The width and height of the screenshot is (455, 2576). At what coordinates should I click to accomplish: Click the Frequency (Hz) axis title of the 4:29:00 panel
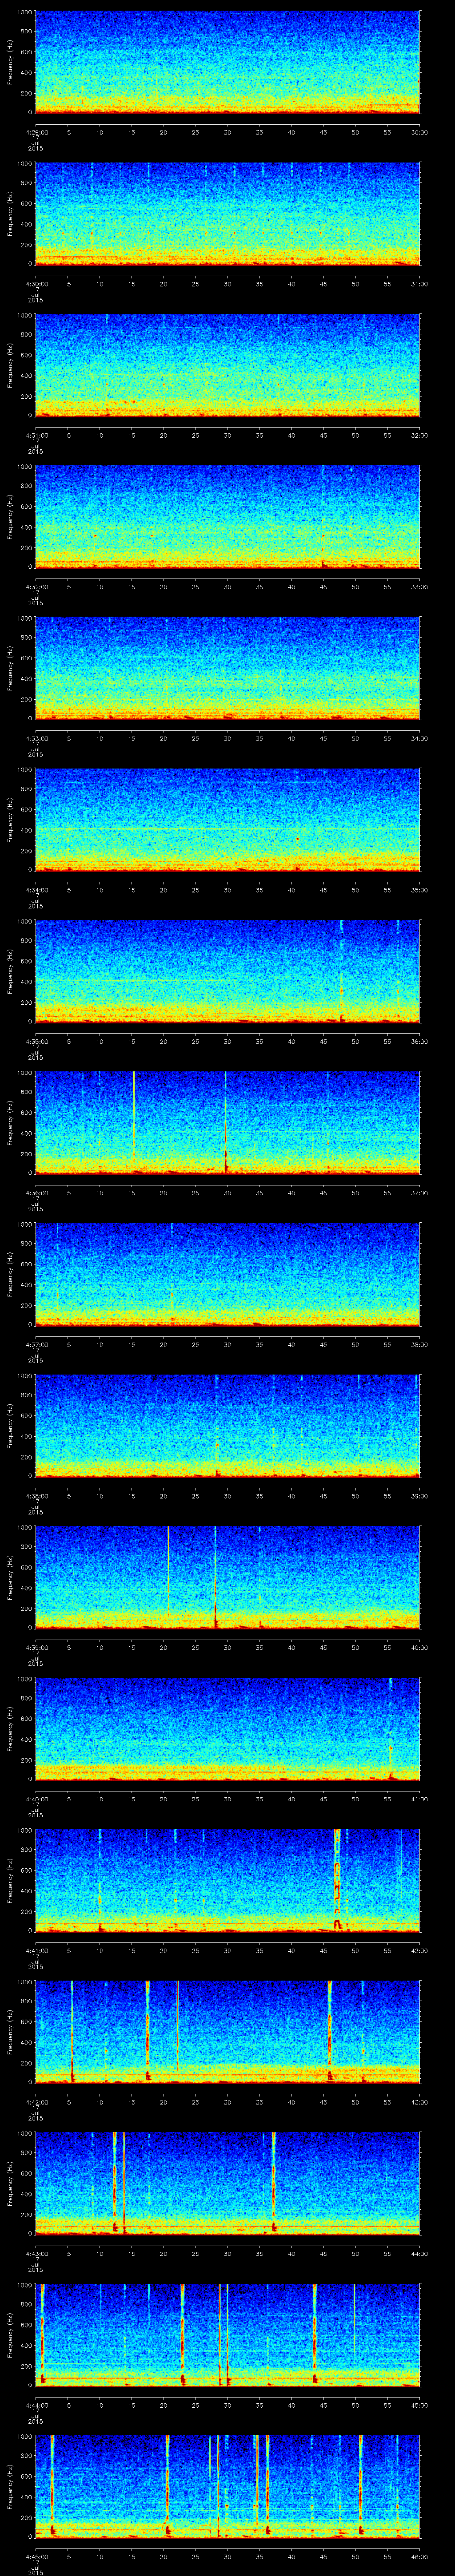point(11,62)
